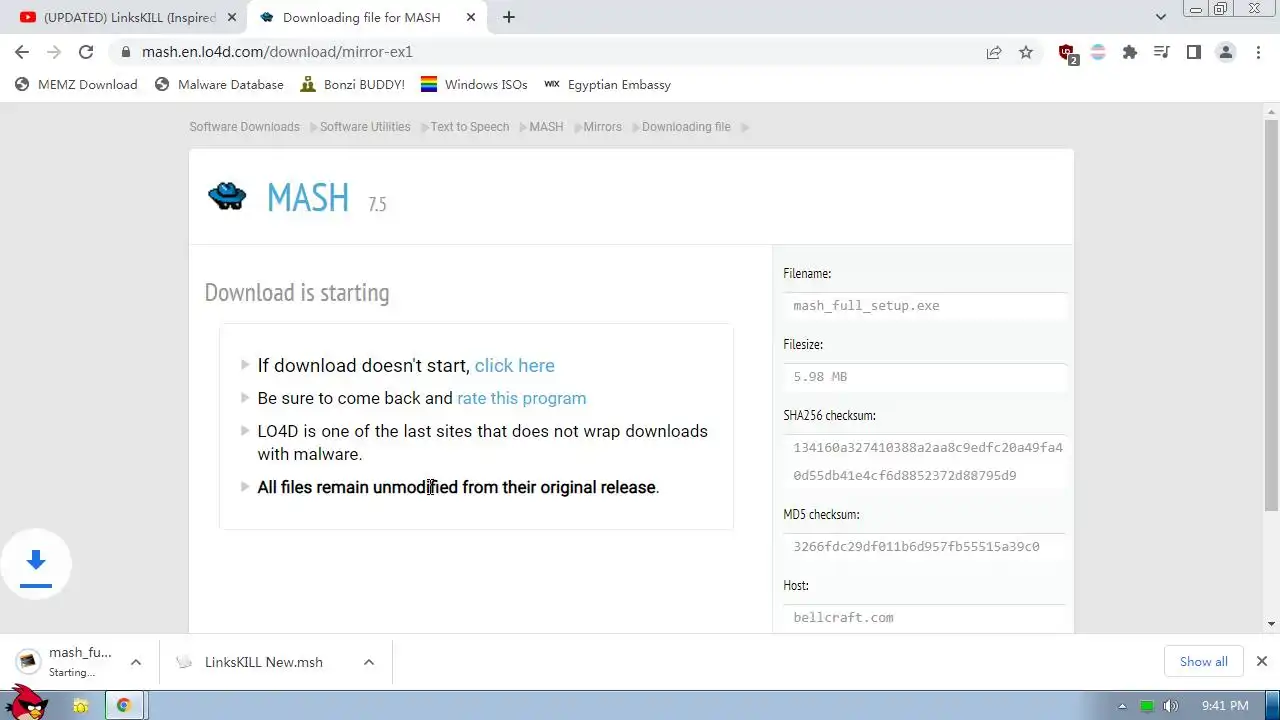
Task: Open the red shield extension icon
Action: (1067, 53)
